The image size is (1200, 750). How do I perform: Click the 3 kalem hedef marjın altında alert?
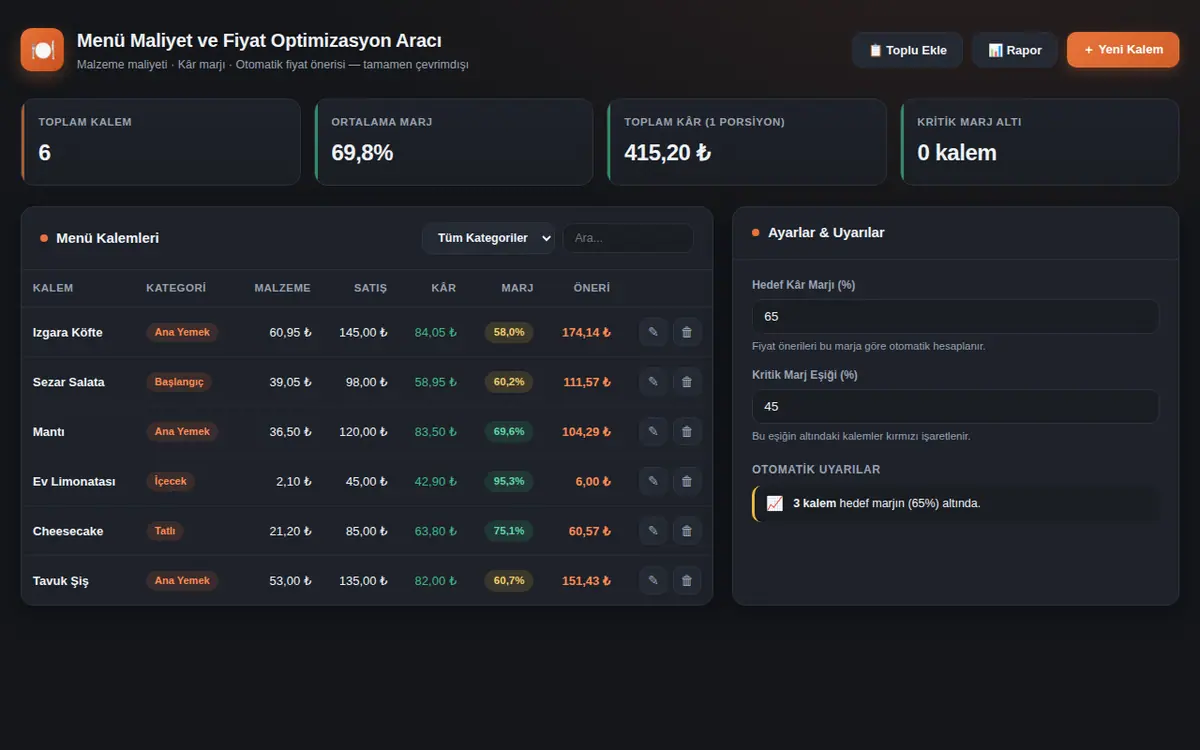tap(955, 503)
